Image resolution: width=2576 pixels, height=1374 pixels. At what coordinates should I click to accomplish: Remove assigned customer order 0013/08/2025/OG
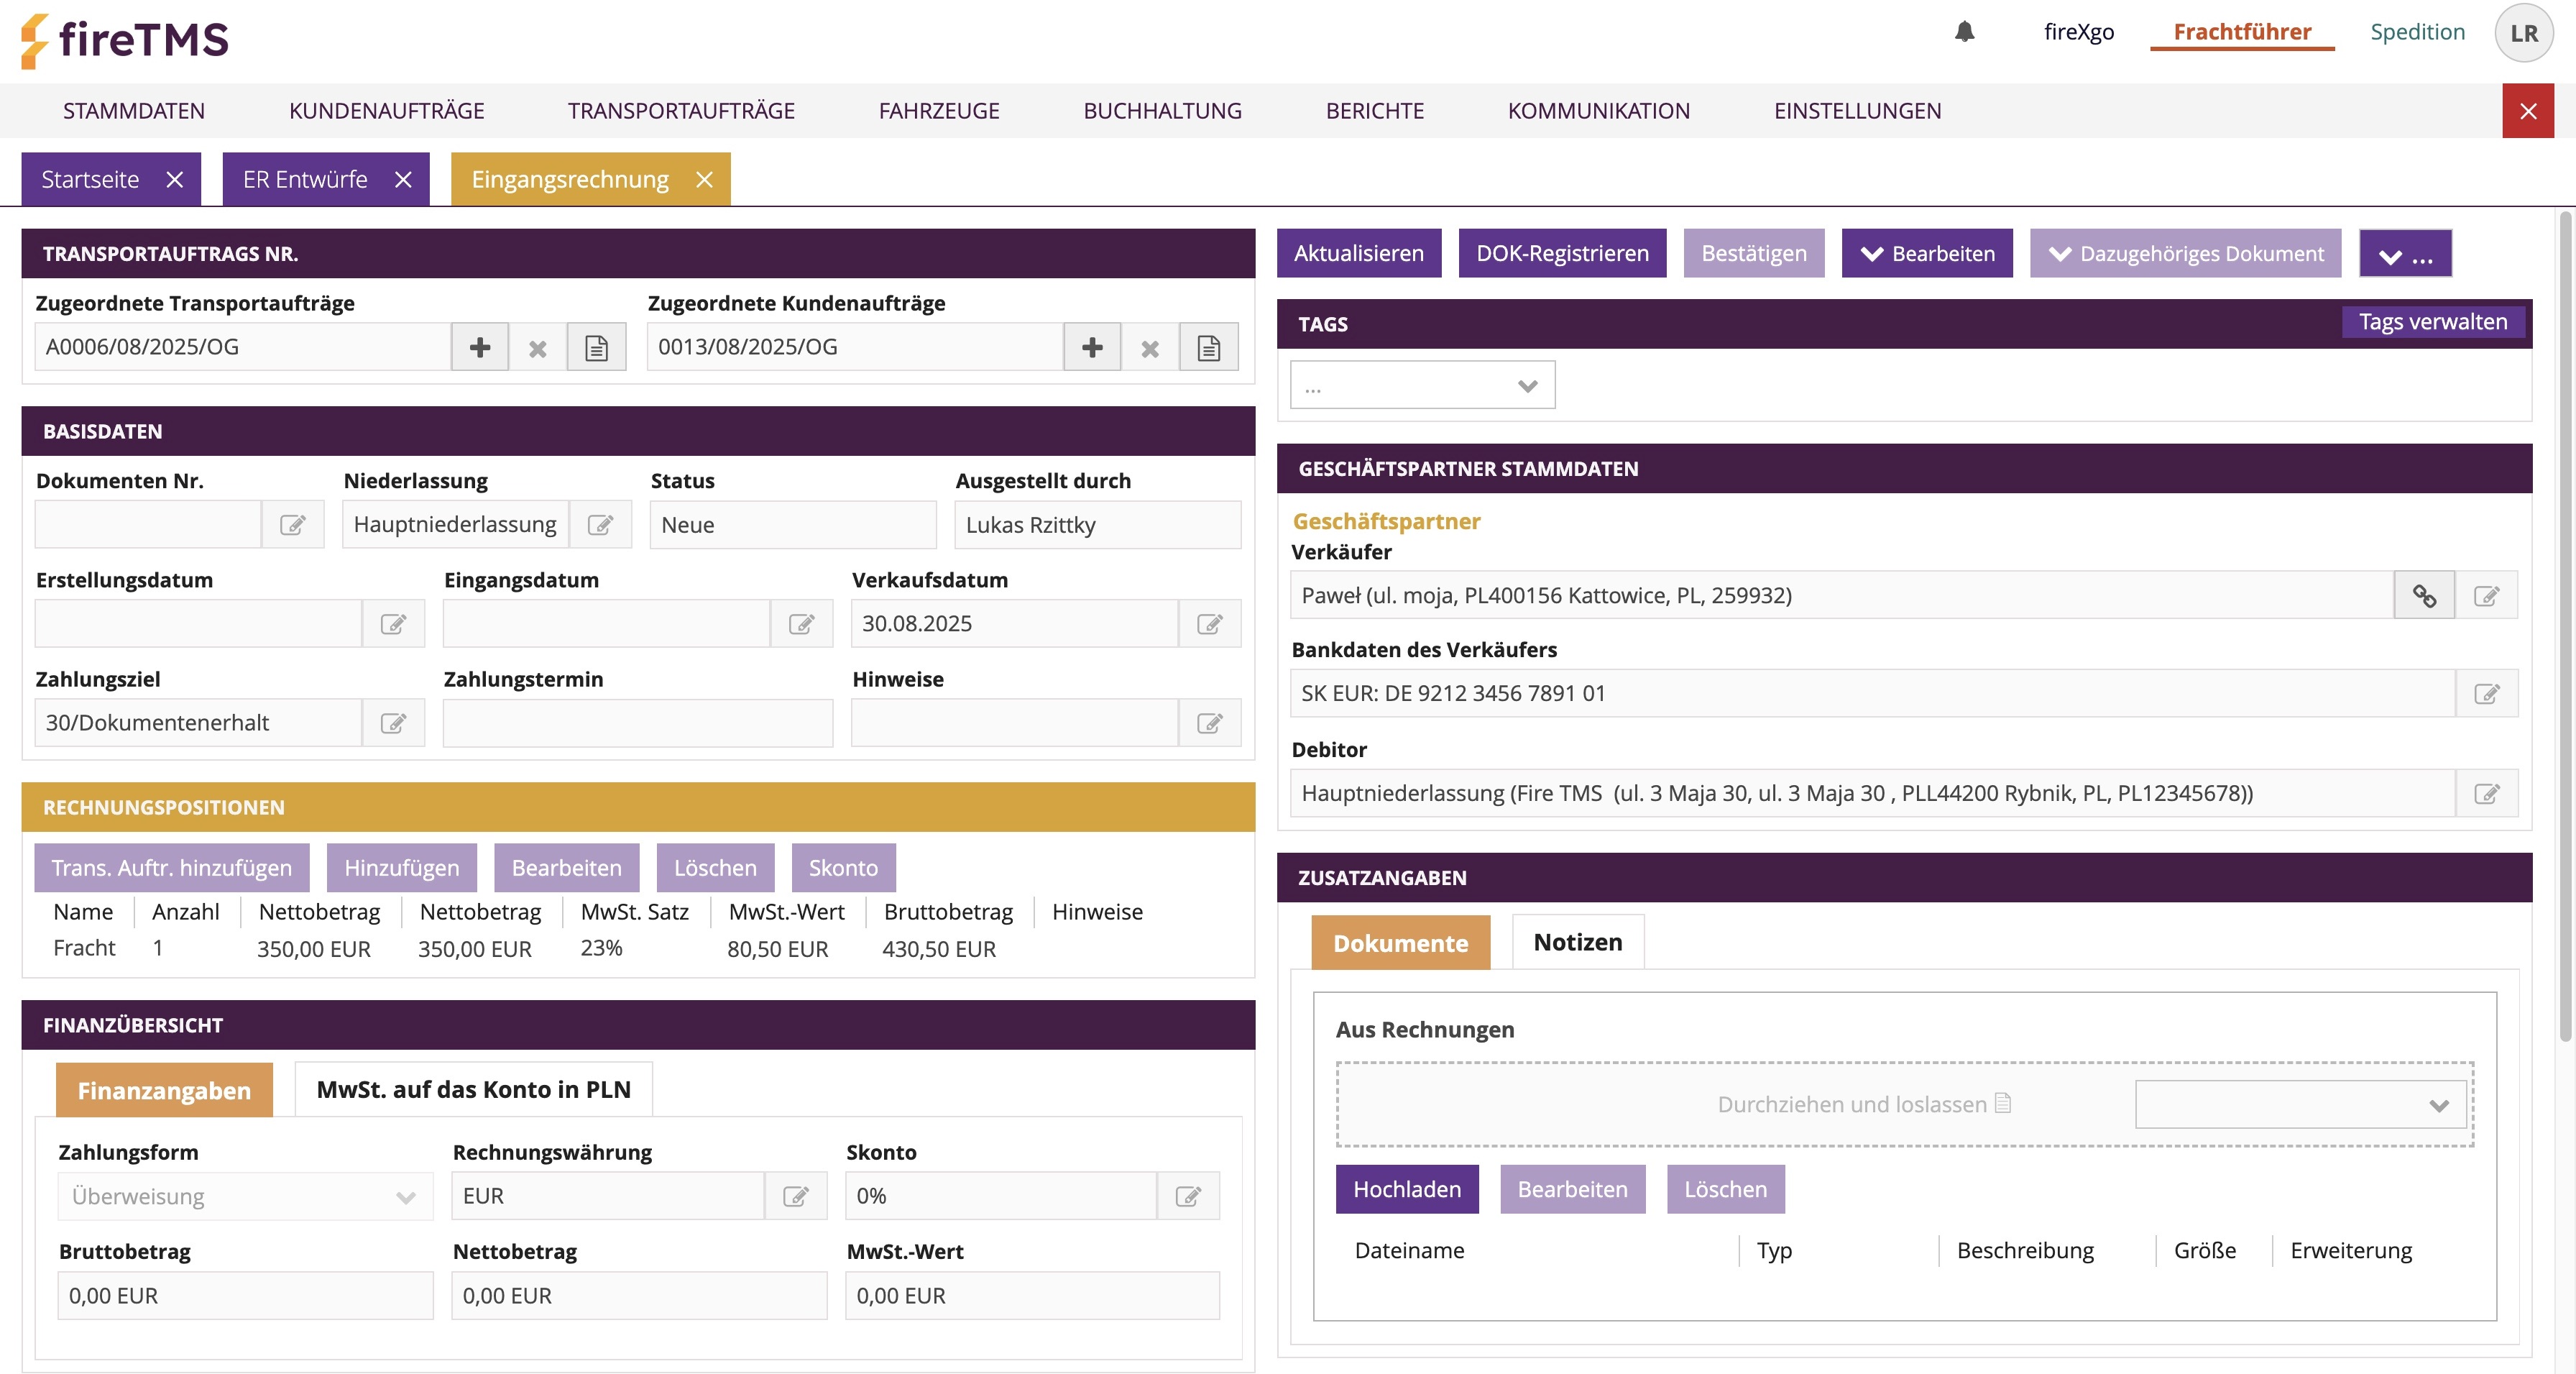pyautogui.click(x=1150, y=347)
